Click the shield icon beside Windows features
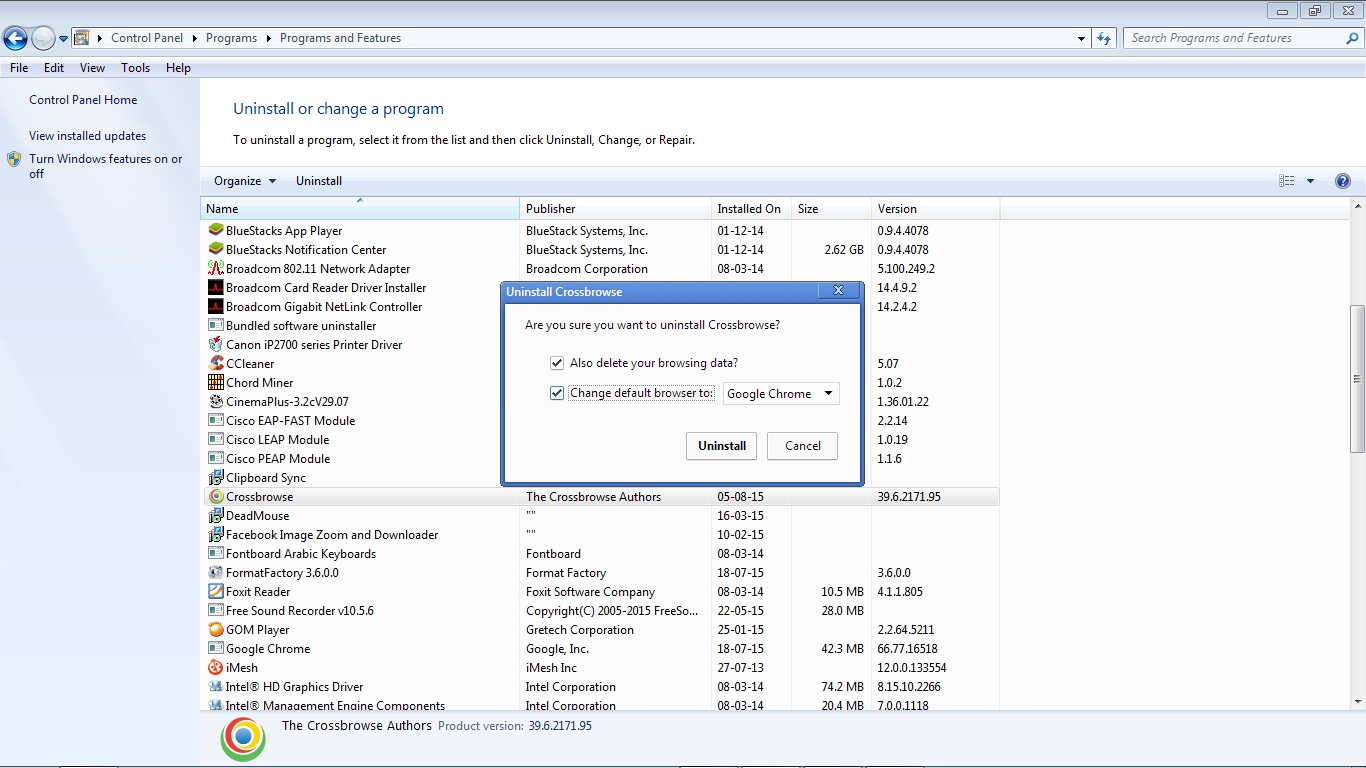Image resolution: width=1366 pixels, height=768 pixels. (x=14, y=159)
